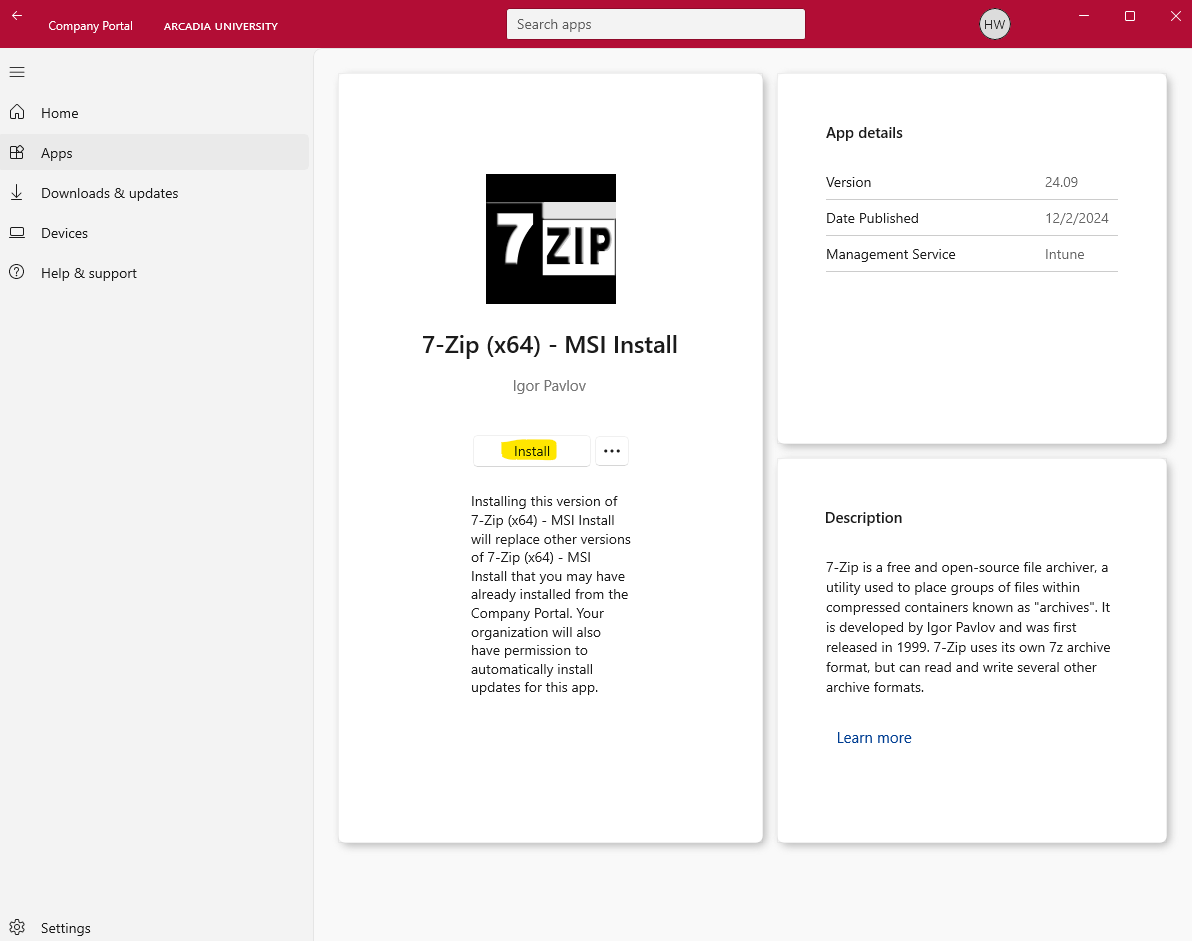Click the Help & support question icon
The image size is (1192, 941).
(17, 272)
